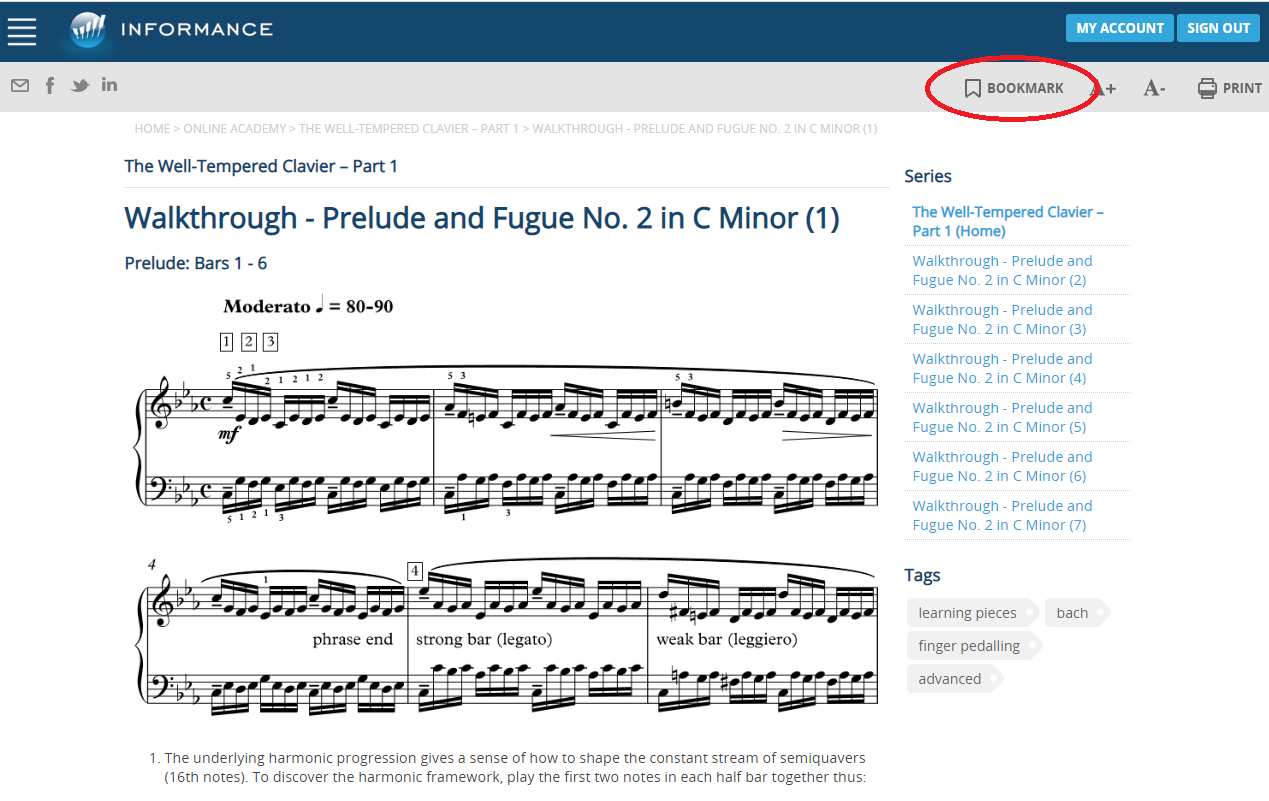
Task: Share page via email icon
Action: click(x=20, y=86)
